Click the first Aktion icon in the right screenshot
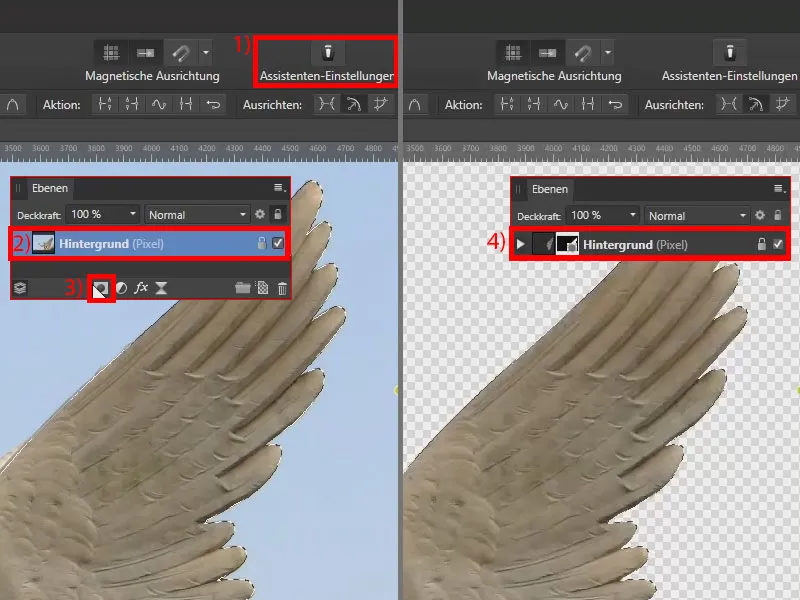The image size is (800, 600). click(x=507, y=105)
